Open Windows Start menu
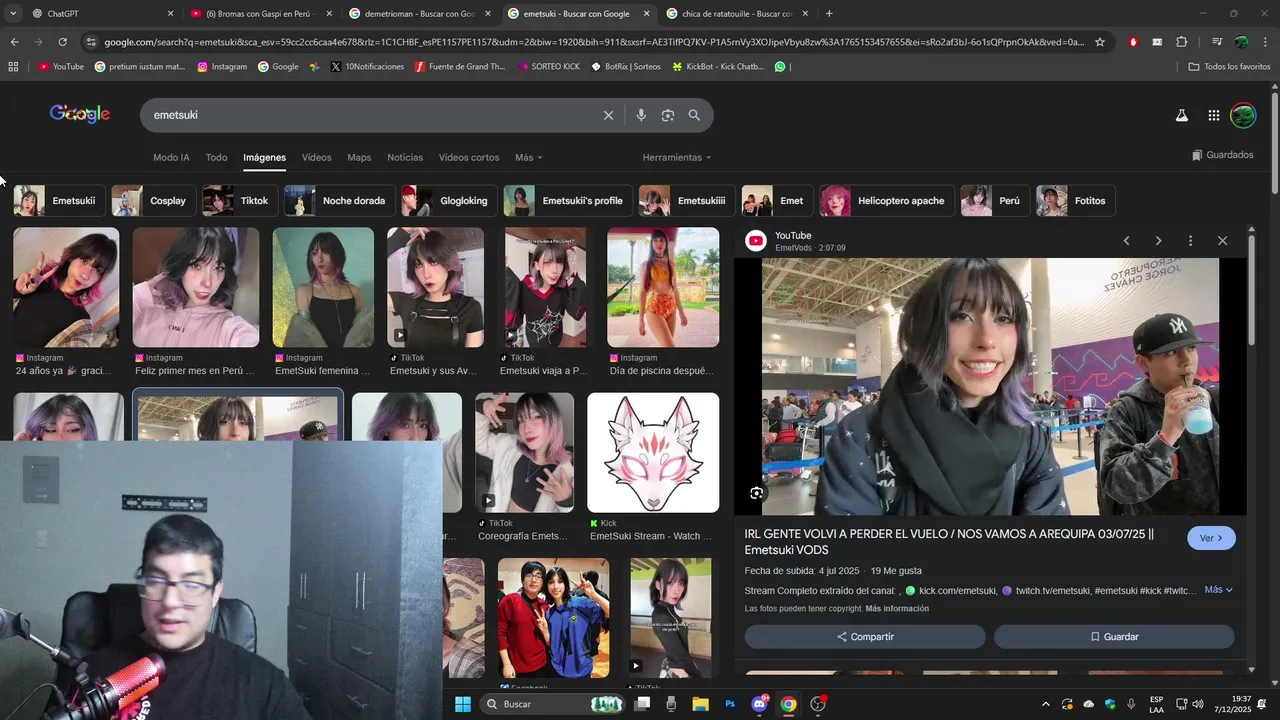 pos(463,704)
